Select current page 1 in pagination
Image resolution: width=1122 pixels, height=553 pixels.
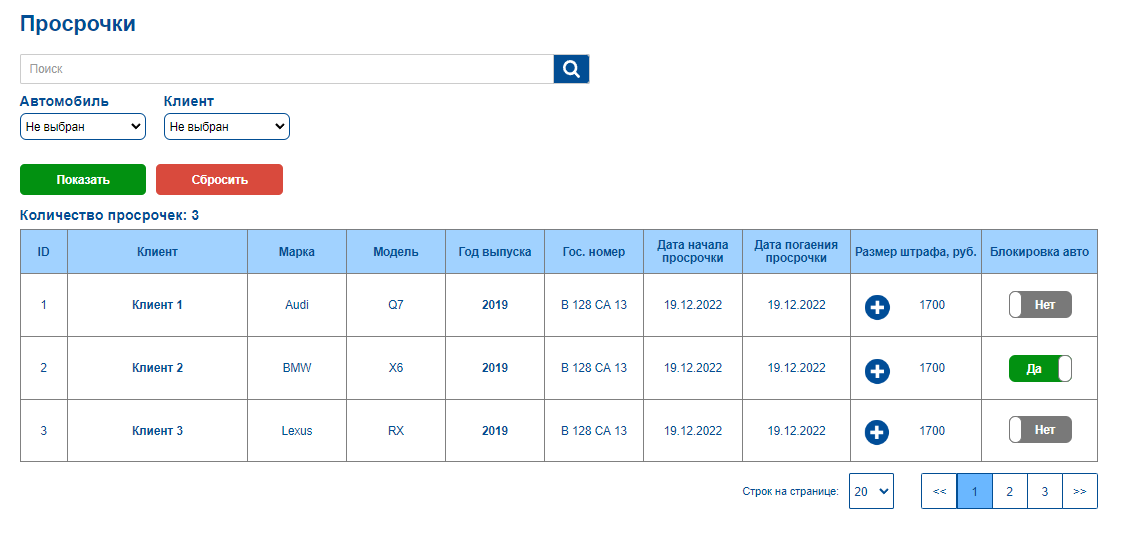click(975, 491)
